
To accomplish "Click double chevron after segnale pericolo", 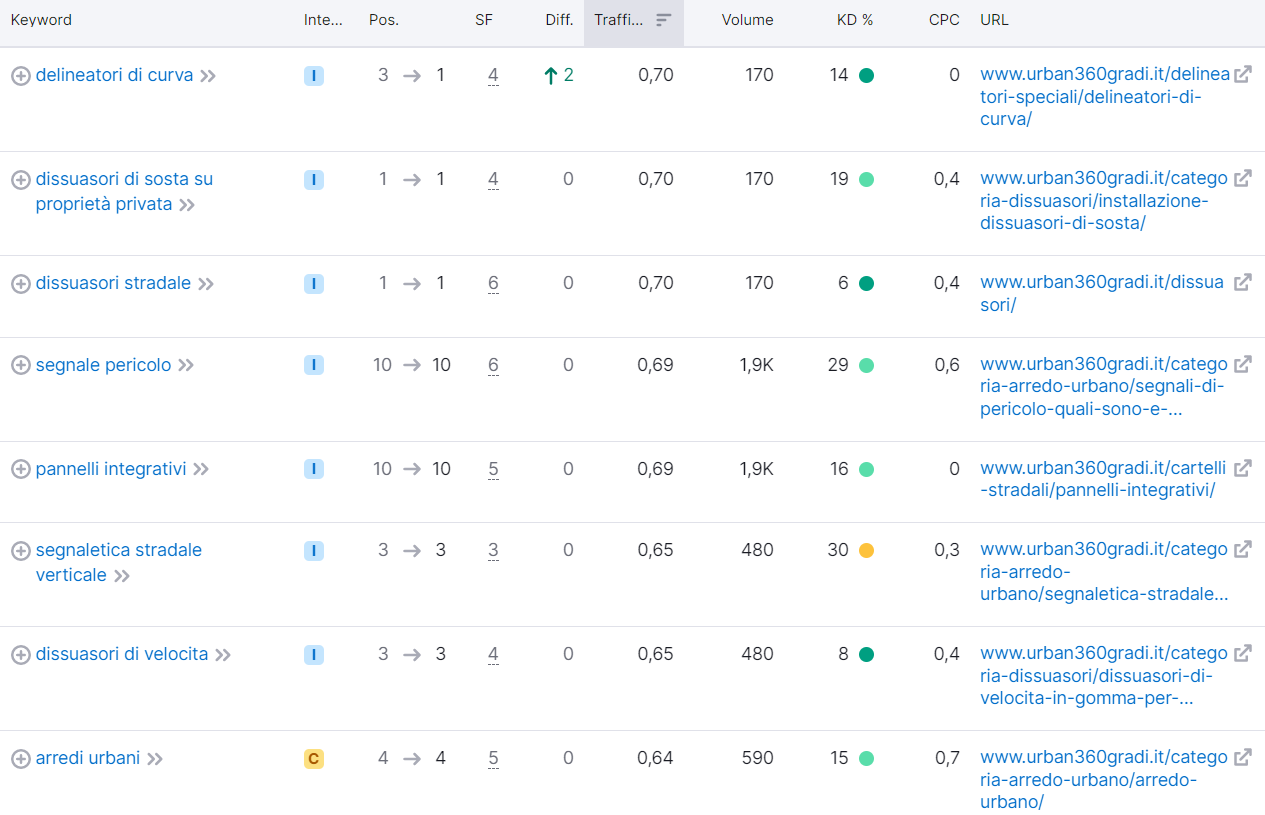I will pyautogui.click(x=186, y=366).
